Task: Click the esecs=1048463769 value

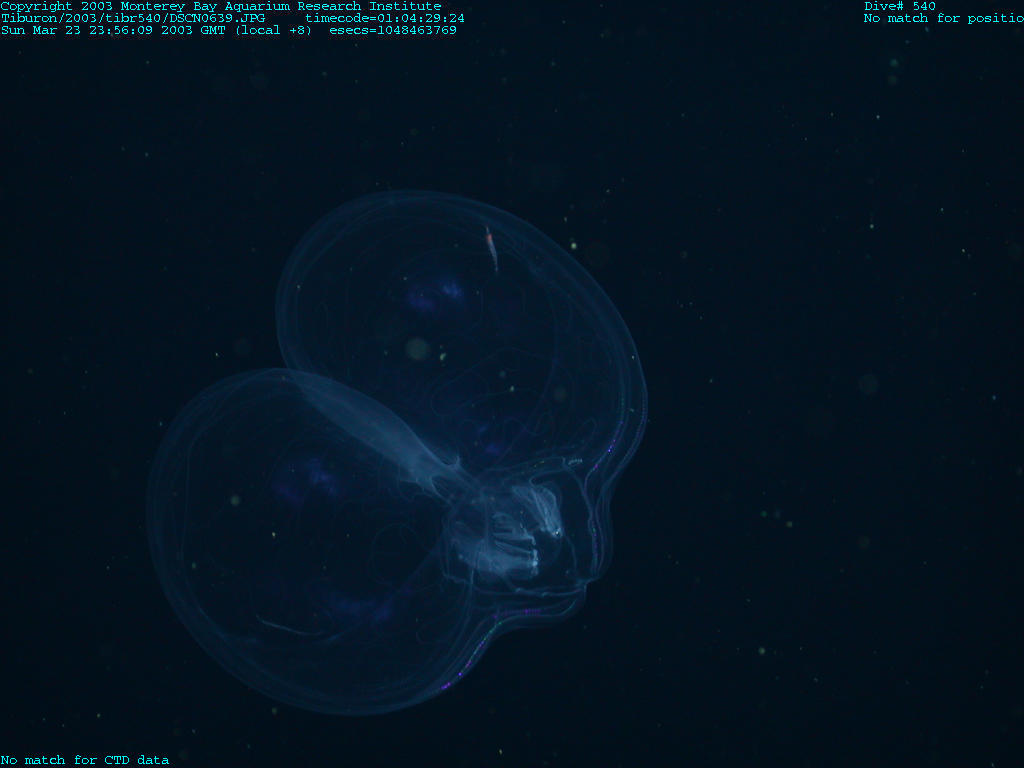Action: (x=393, y=30)
